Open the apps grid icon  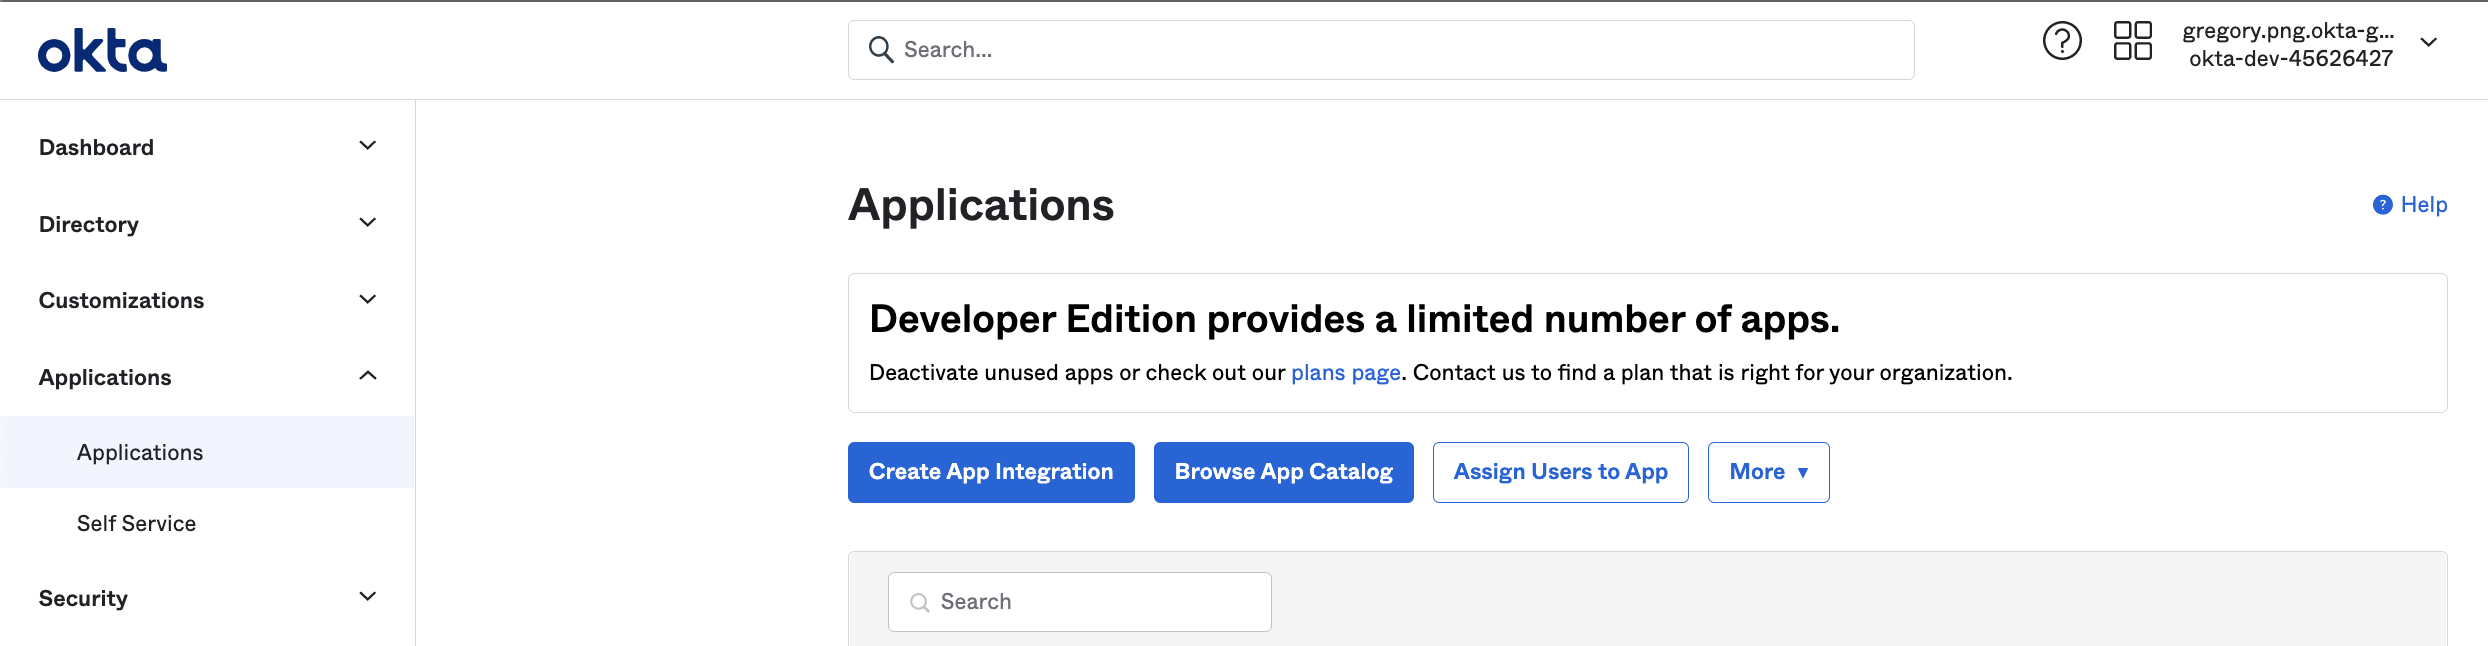2132,41
